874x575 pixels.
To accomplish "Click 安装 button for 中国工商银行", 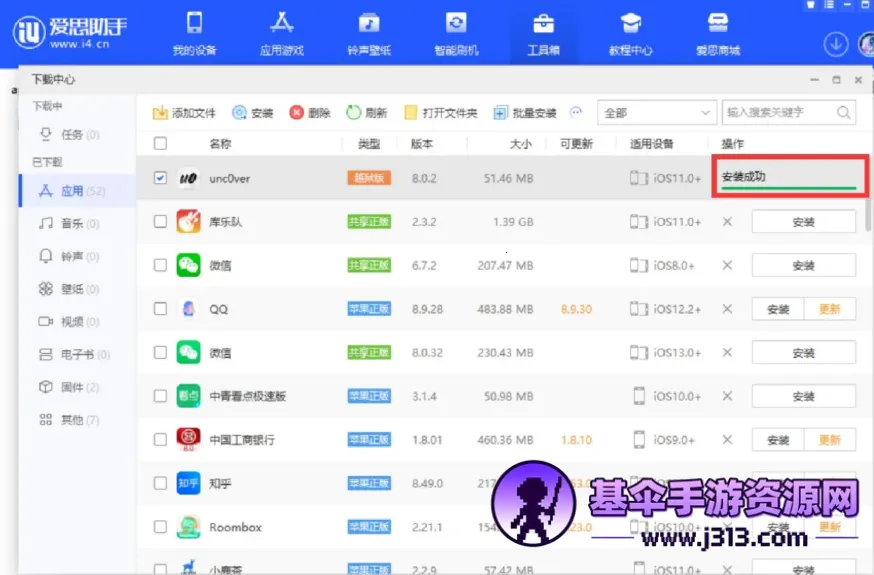I will pos(778,440).
